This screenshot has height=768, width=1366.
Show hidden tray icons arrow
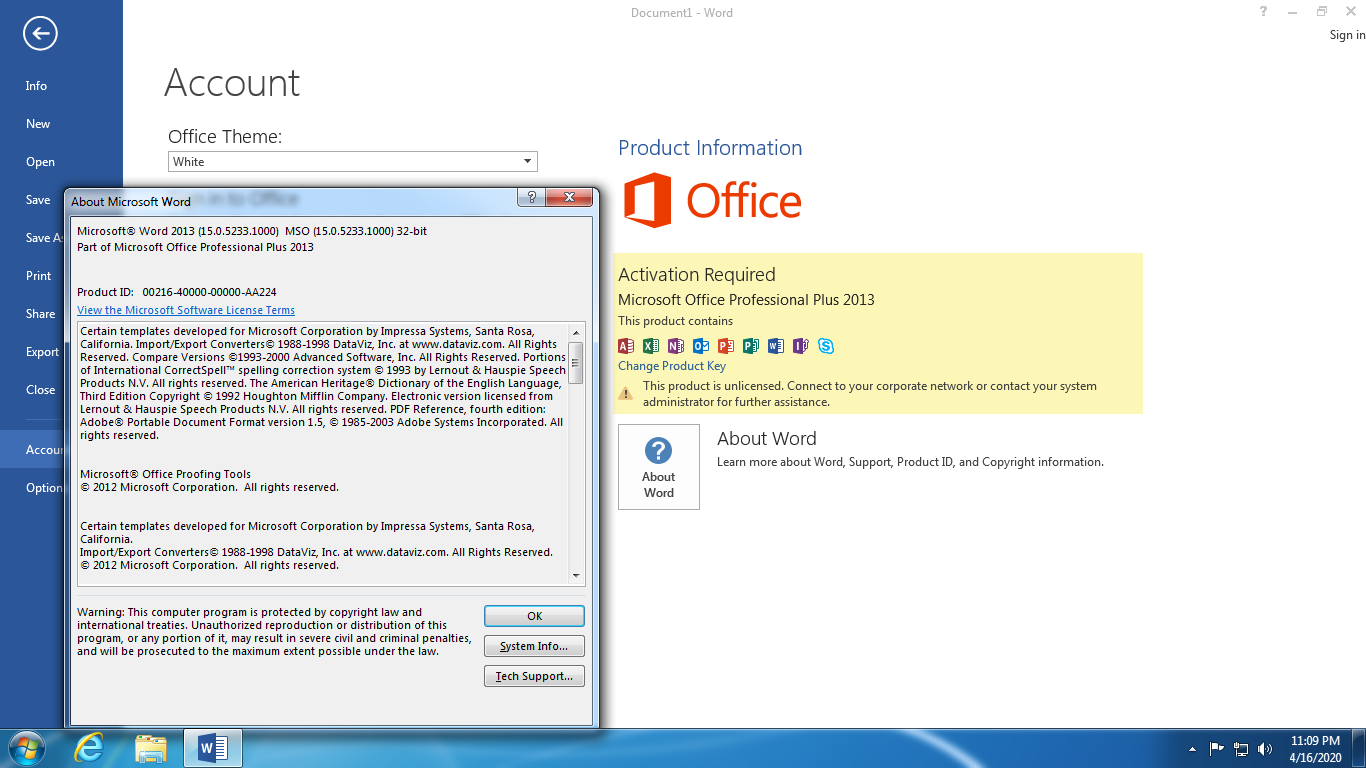coord(1192,748)
